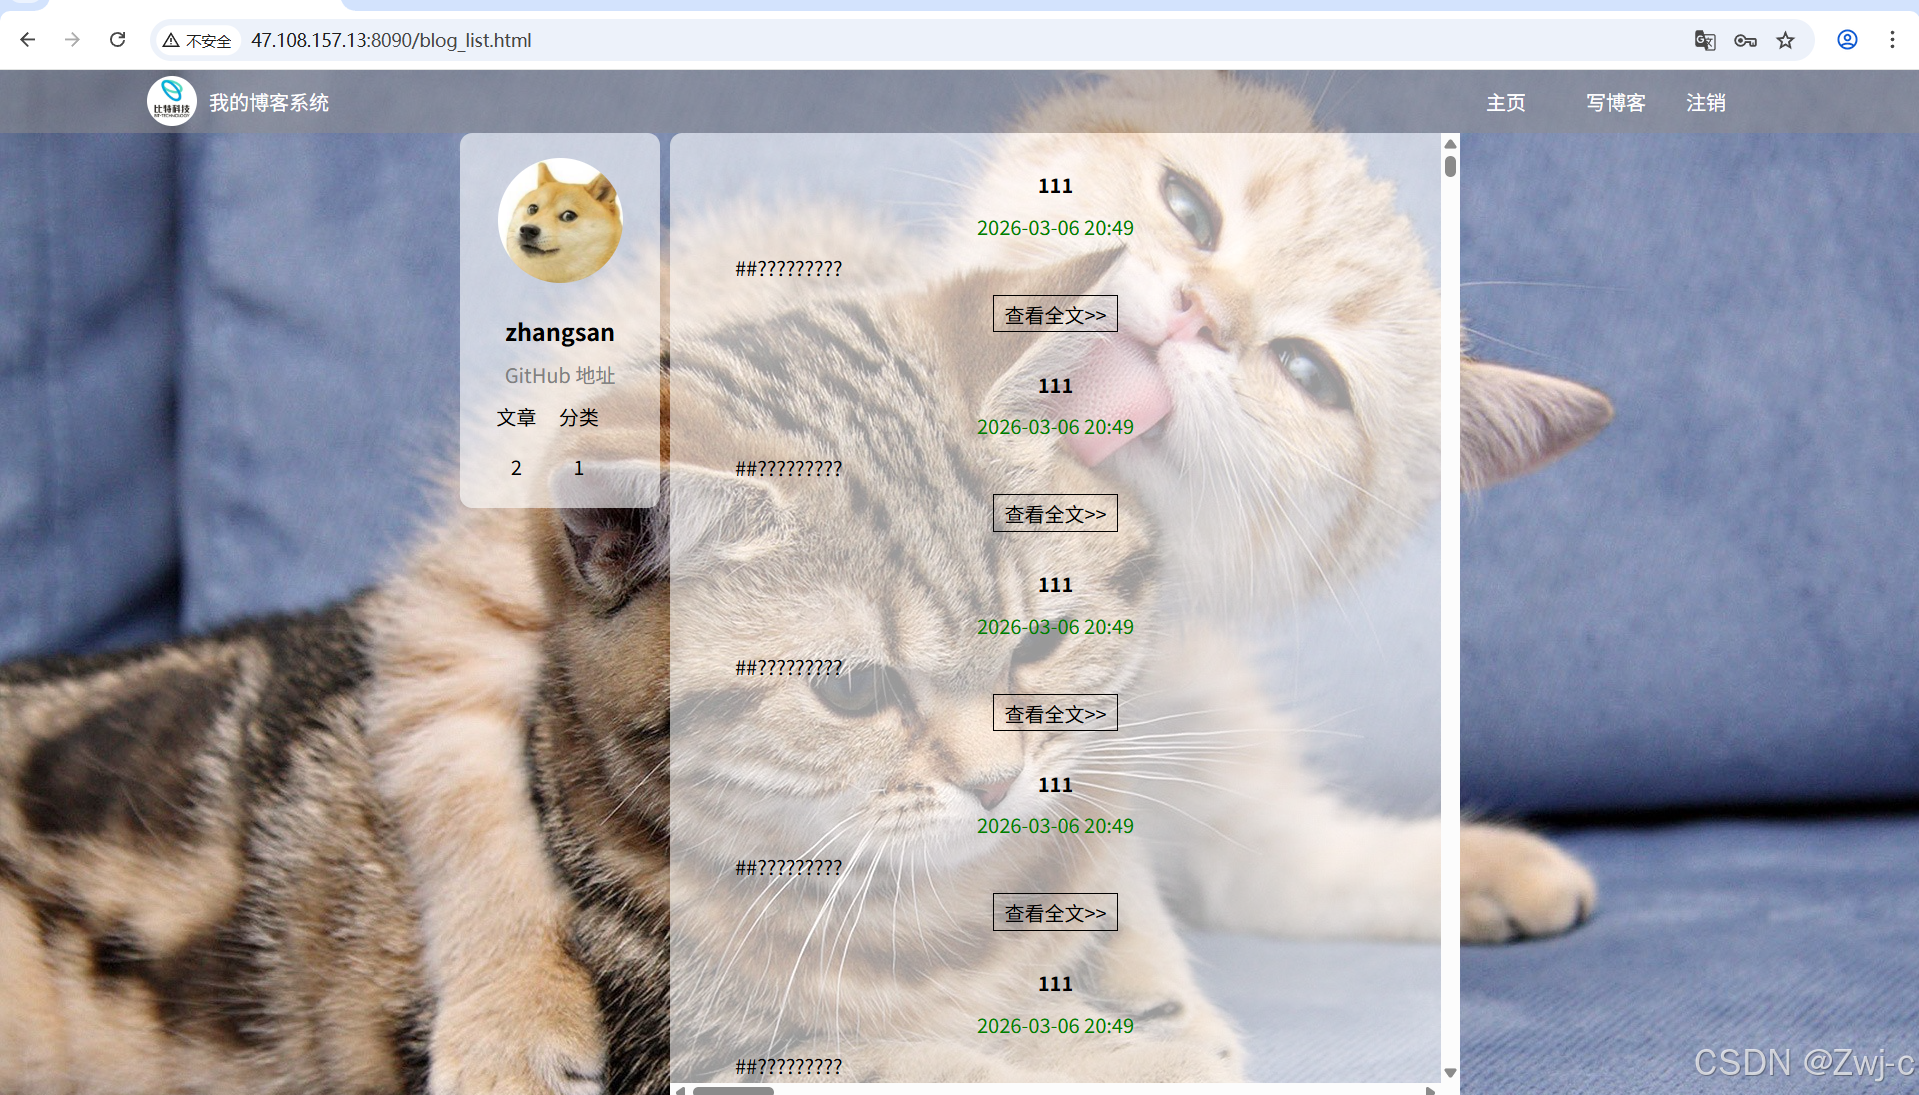This screenshot has width=1919, height=1095.
Task: Open the browser profile icon
Action: tap(1847, 40)
